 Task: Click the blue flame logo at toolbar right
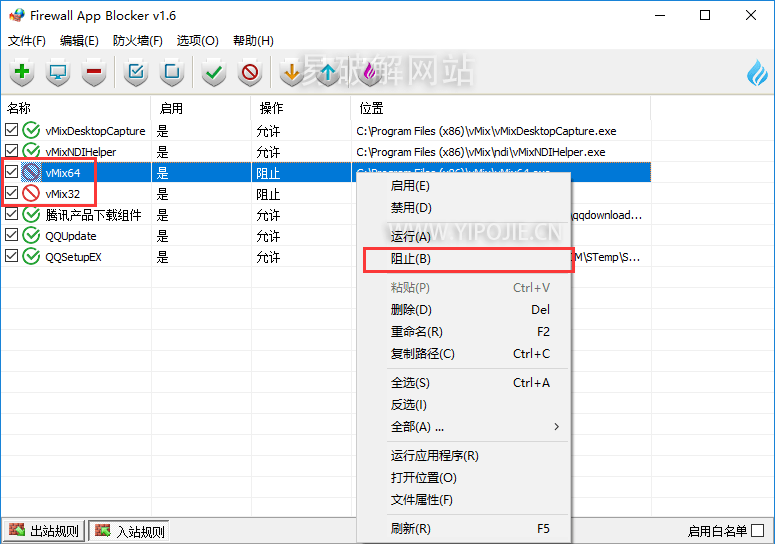(757, 73)
